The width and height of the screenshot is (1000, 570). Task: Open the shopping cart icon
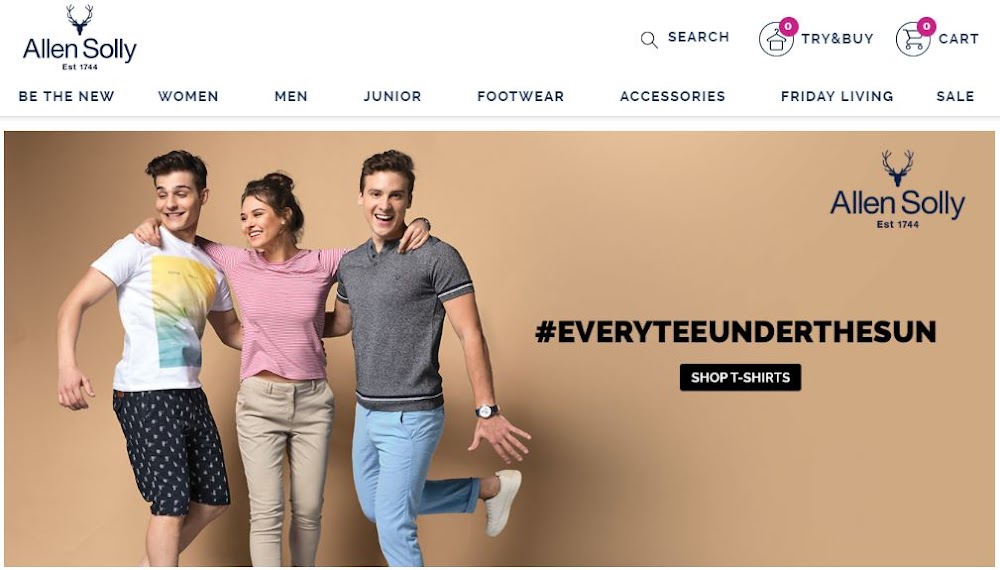pyautogui.click(x=913, y=40)
